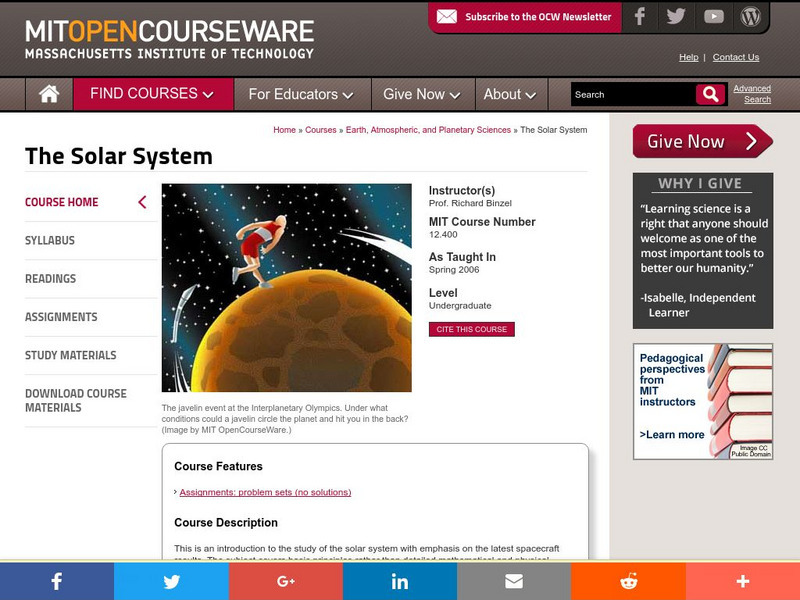
Task: Click the javelin event image caption
Action: pyautogui.click(x=285, y=419)
